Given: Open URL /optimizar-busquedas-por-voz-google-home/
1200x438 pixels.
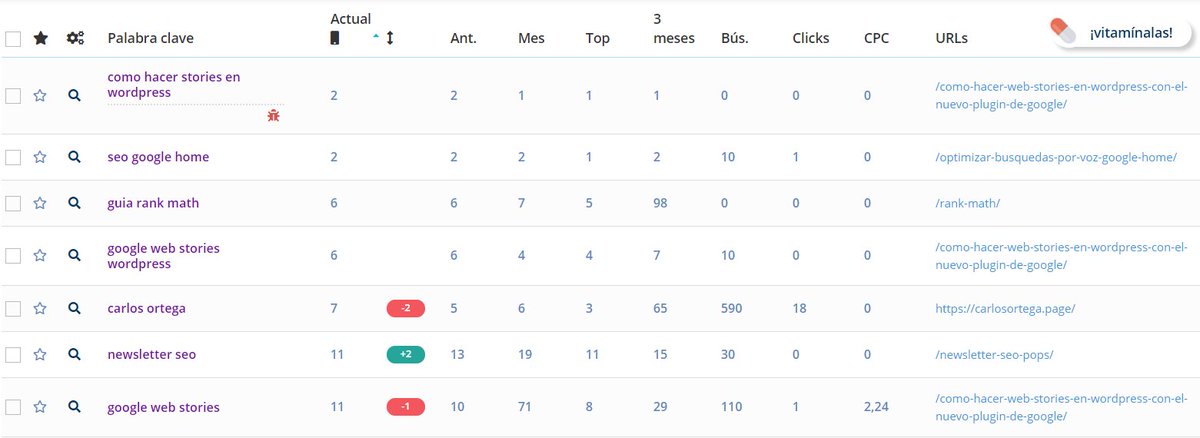Looking at the screenshot, I should tap(1056, 157).
